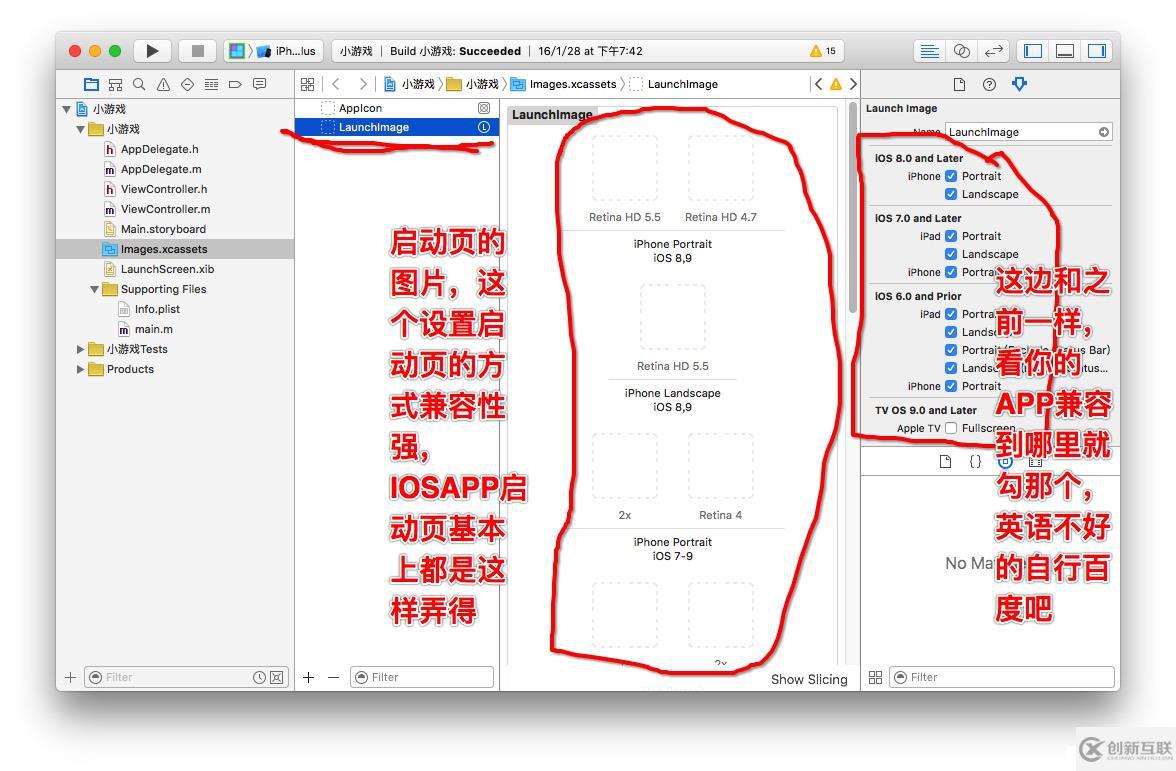
Task: Collapse the 小游戏 group folder
Action: [80, 130]
